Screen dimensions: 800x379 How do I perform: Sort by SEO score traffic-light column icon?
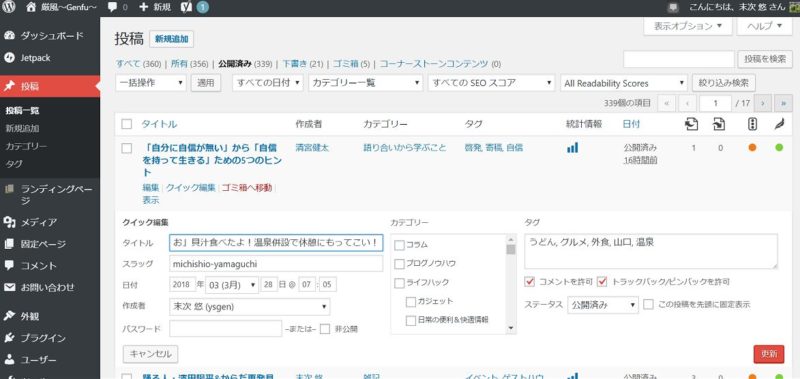tap(752, 124)
